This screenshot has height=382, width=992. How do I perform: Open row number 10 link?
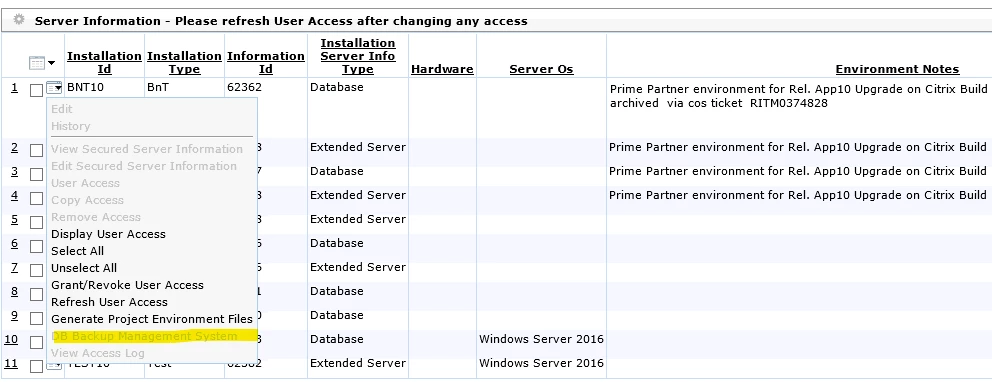point(11,339)
